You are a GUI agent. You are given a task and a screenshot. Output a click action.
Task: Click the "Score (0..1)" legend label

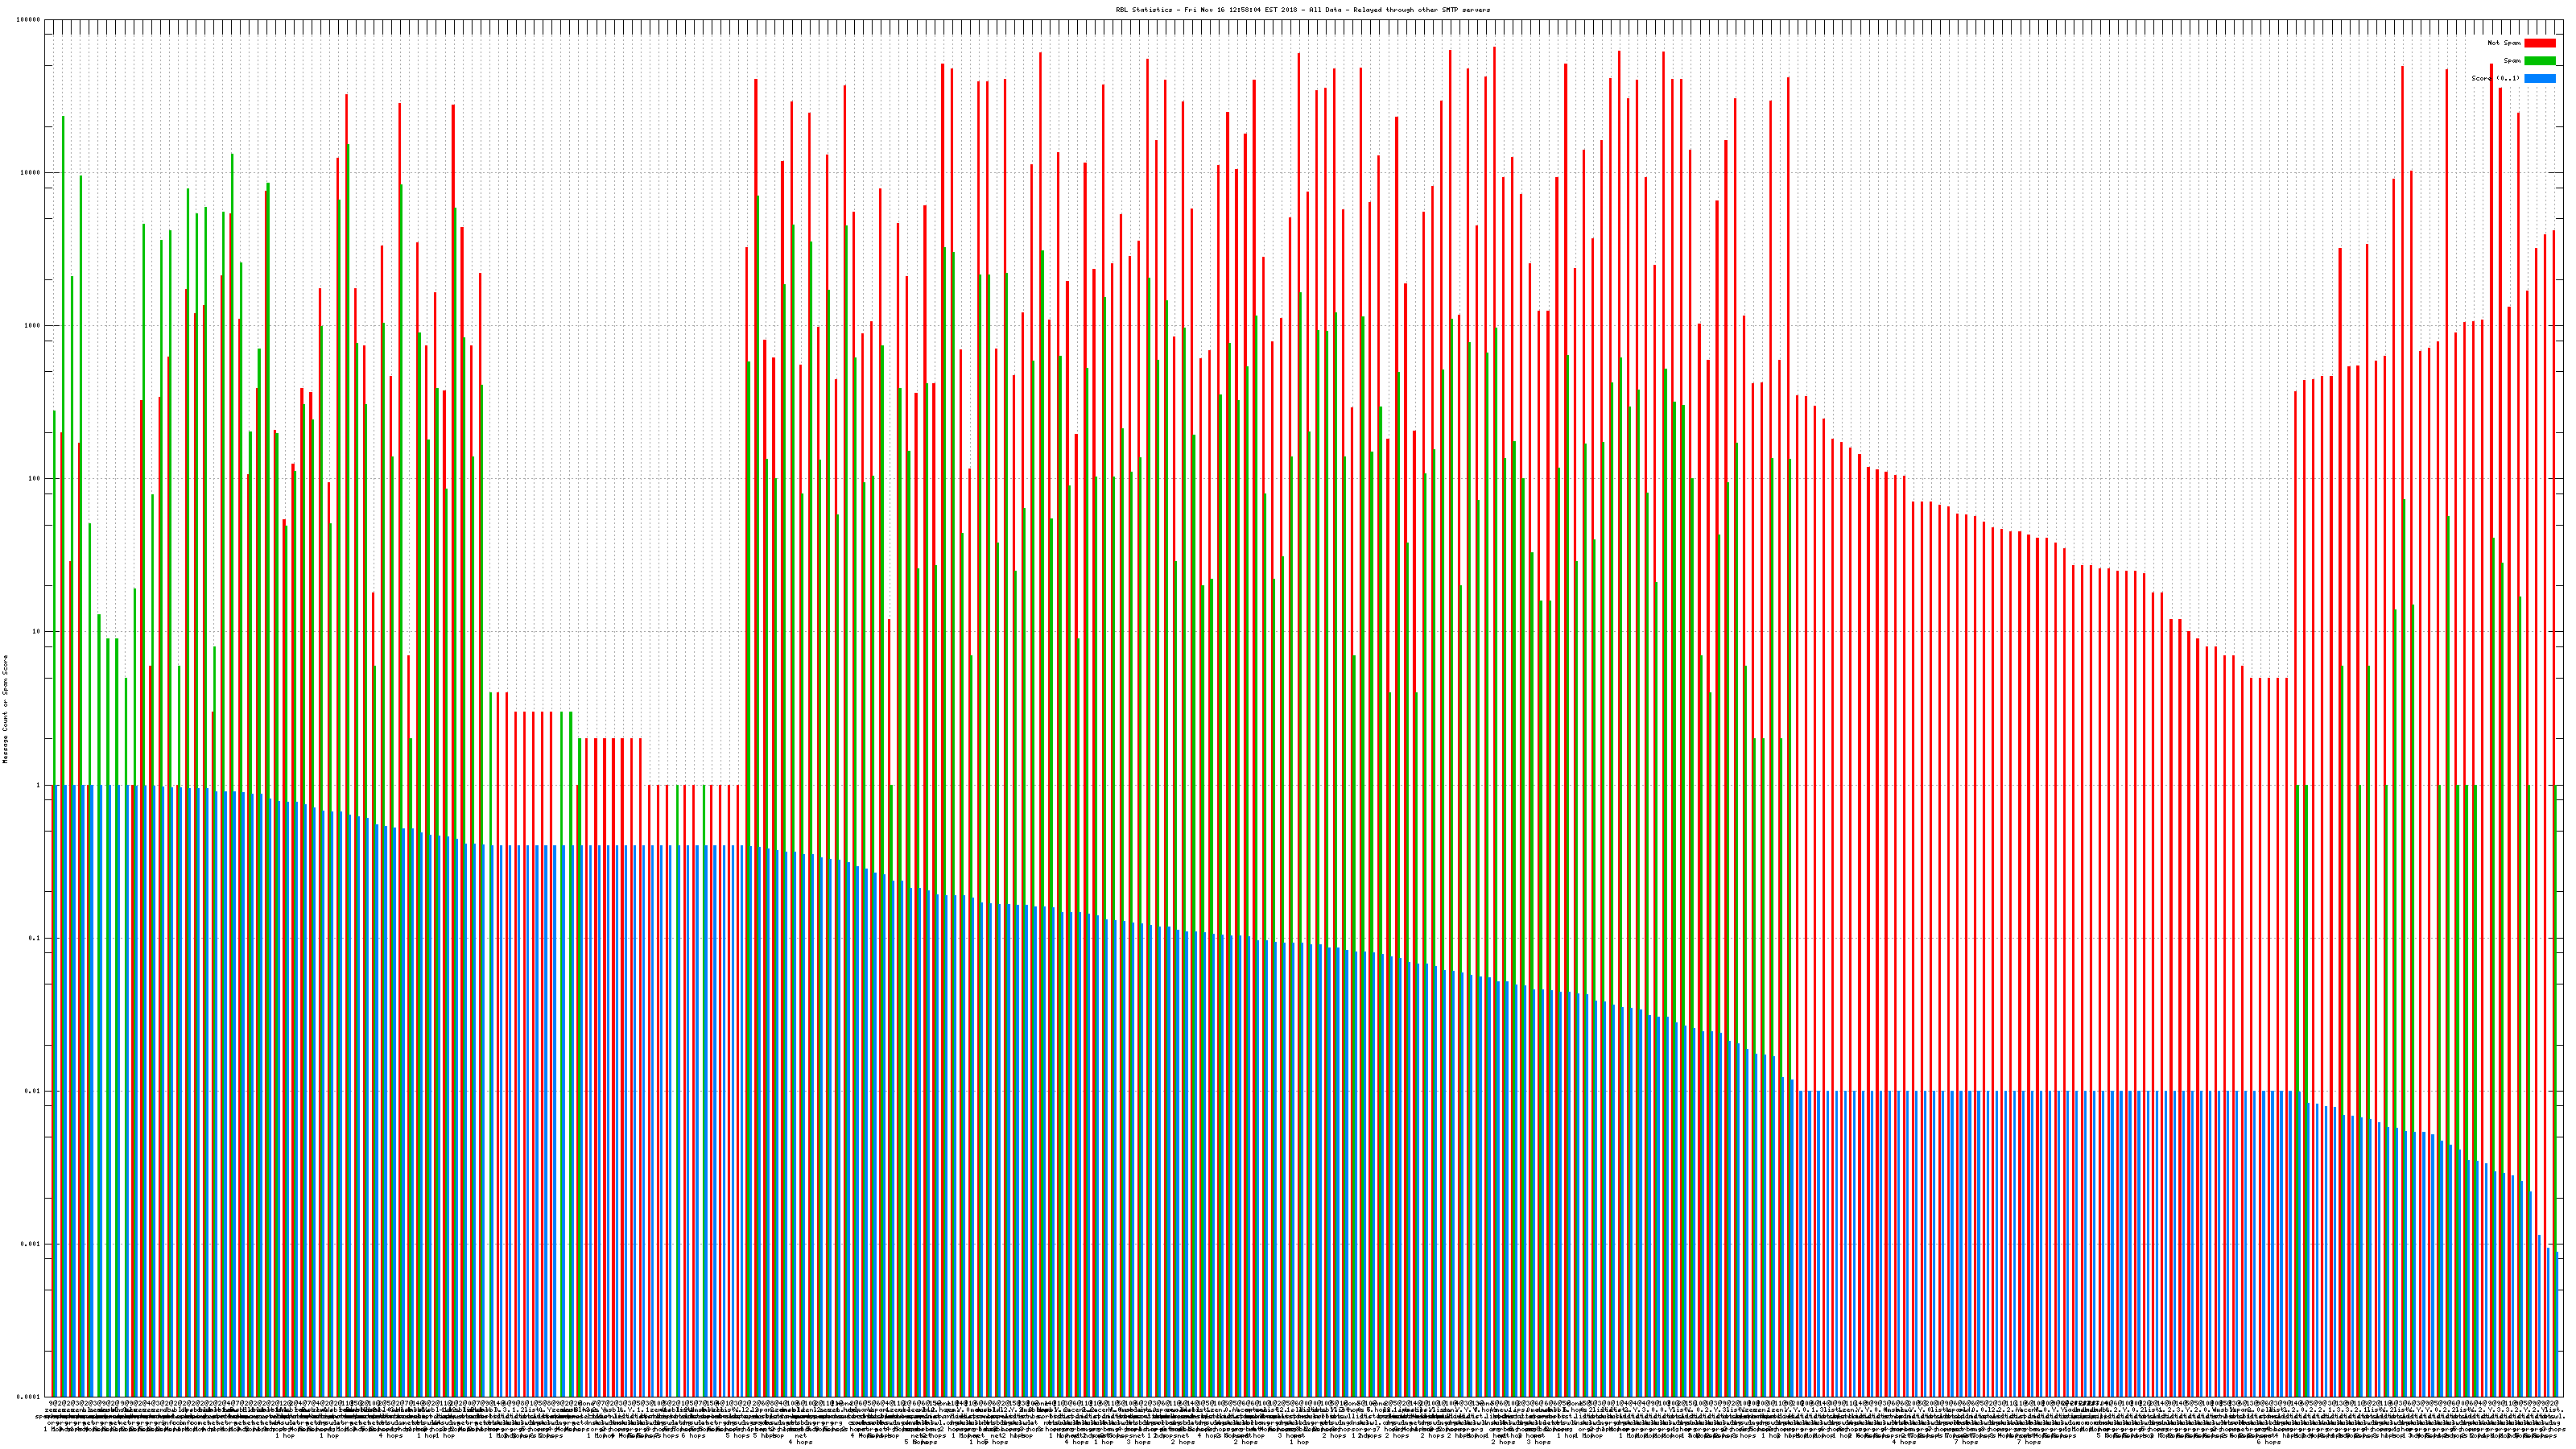2496,78
